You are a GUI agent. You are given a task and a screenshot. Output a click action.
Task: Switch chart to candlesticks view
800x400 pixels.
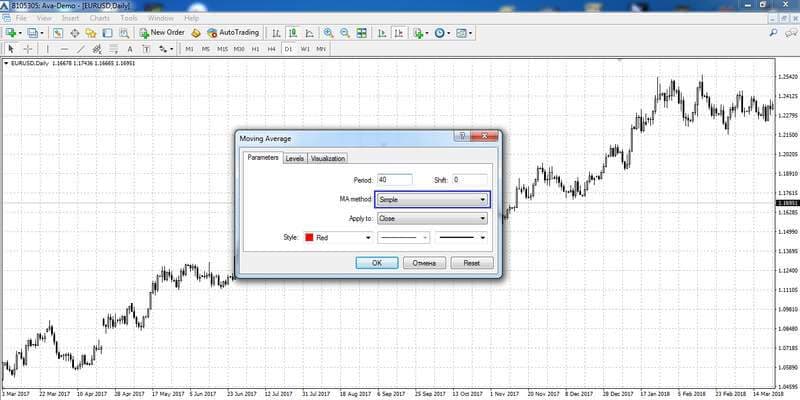pos(293,33)
